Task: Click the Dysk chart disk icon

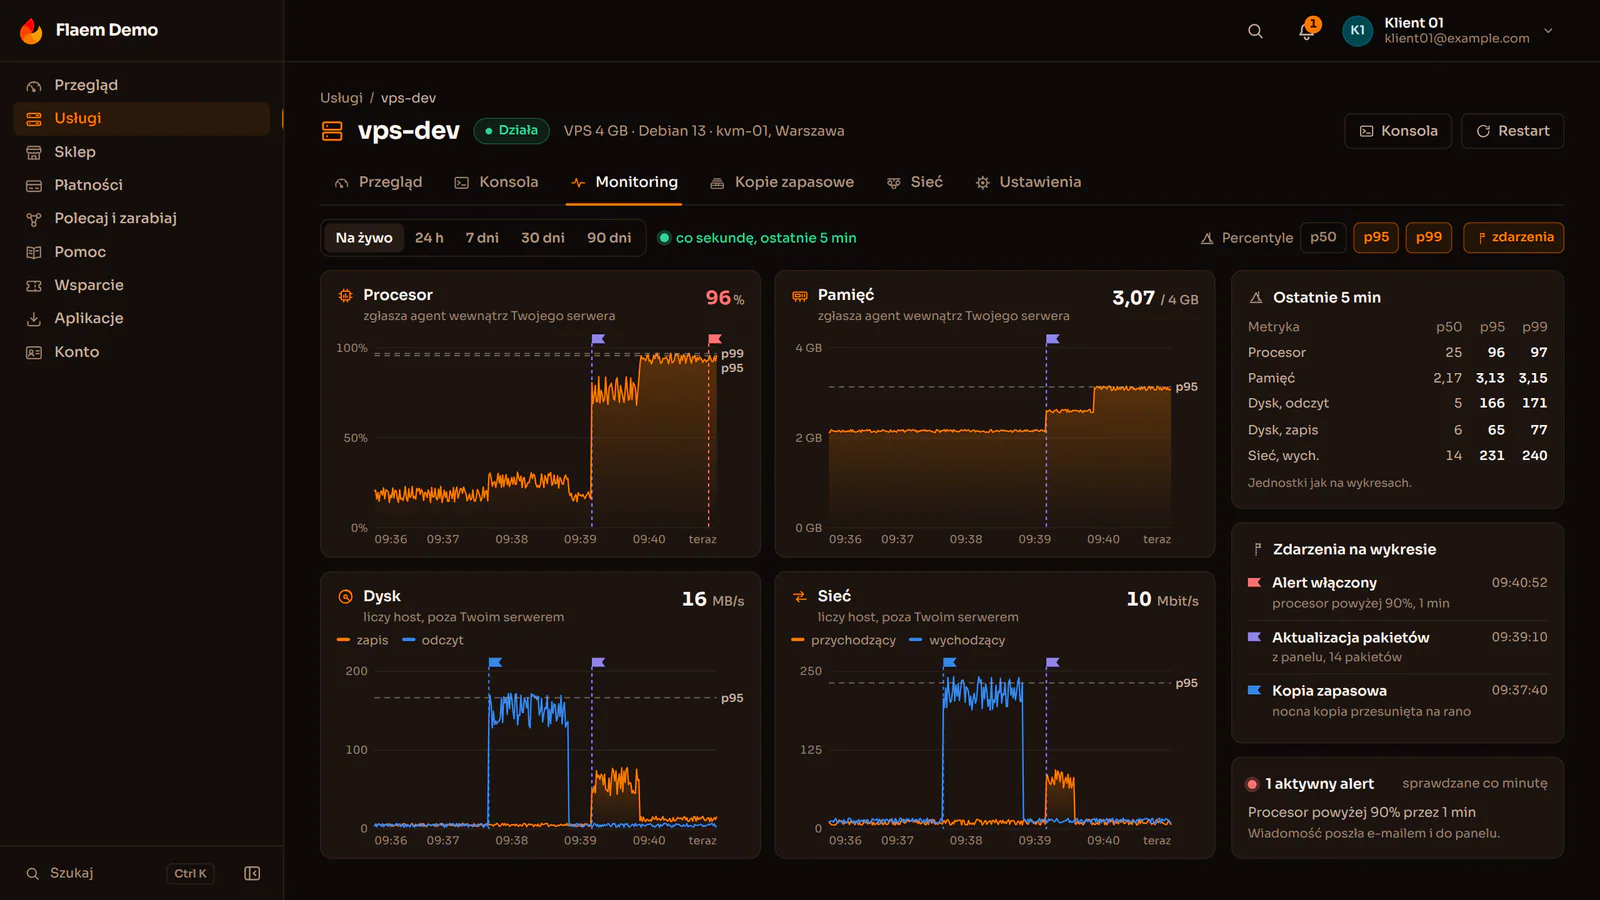Action: [x=345, y=596]
